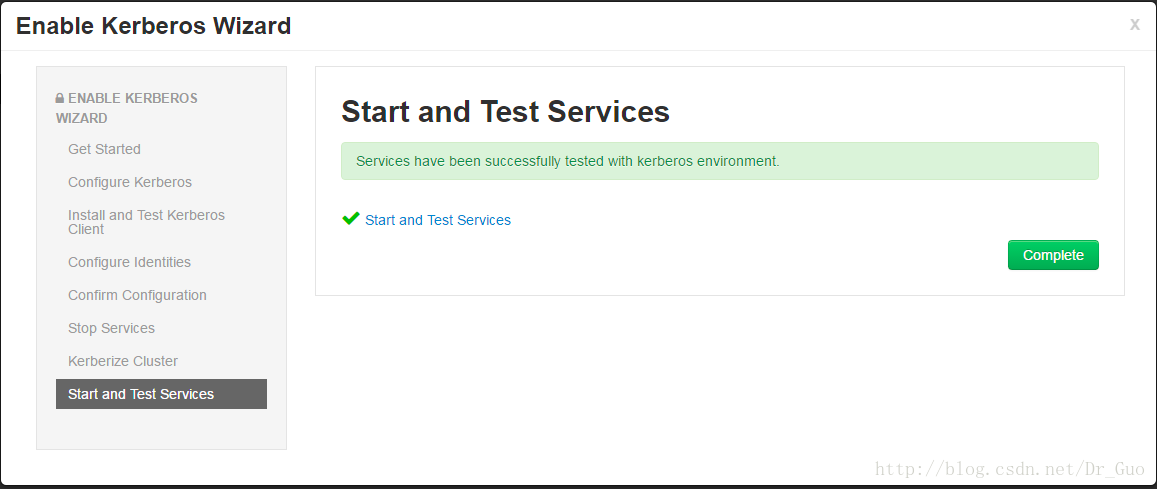Image resolution: width=1157 pixels, height=489 pixels.
Task: Open the Start and Test Services link
Action: coord(438,220)
